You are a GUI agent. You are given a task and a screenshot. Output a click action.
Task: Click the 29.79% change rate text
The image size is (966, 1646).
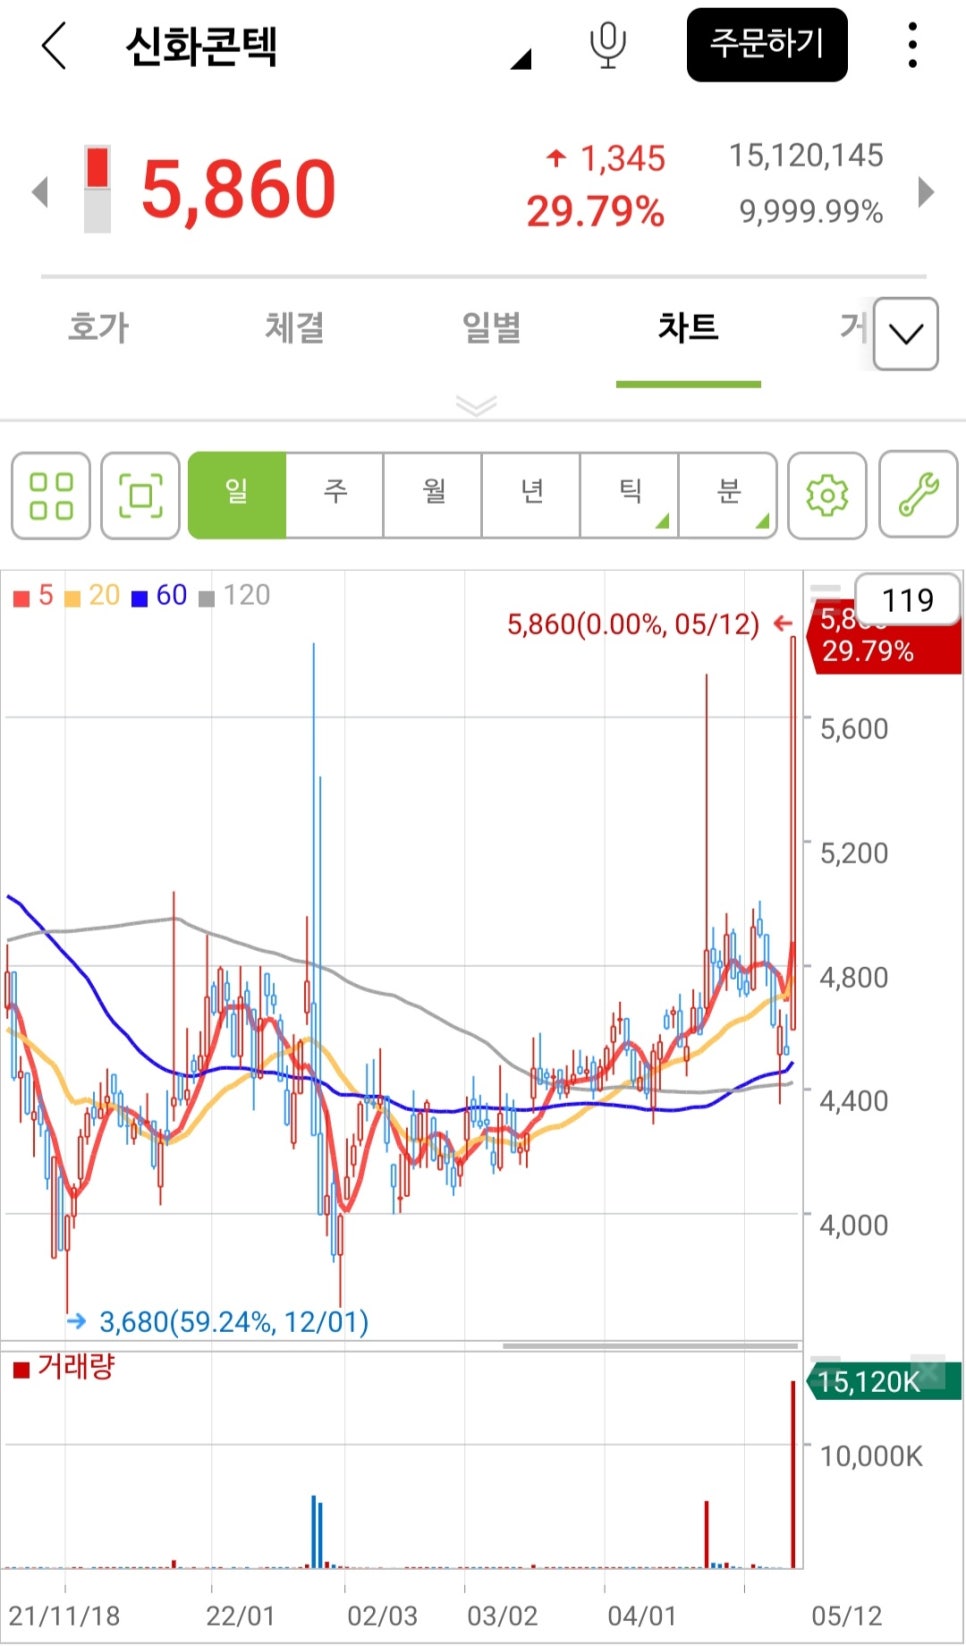pos(595,212)
